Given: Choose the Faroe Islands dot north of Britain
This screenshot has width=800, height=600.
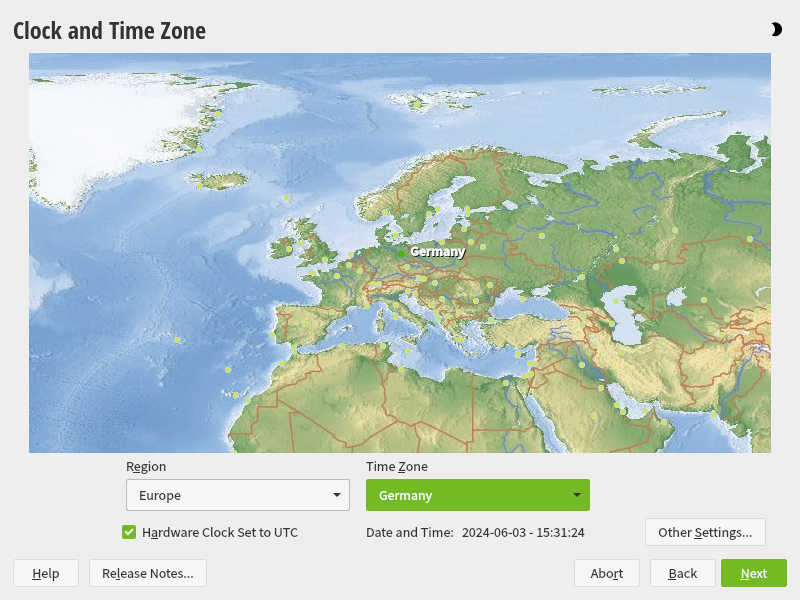Looking at the screenshot, I should pyautogui.click(x=287, y=197).
